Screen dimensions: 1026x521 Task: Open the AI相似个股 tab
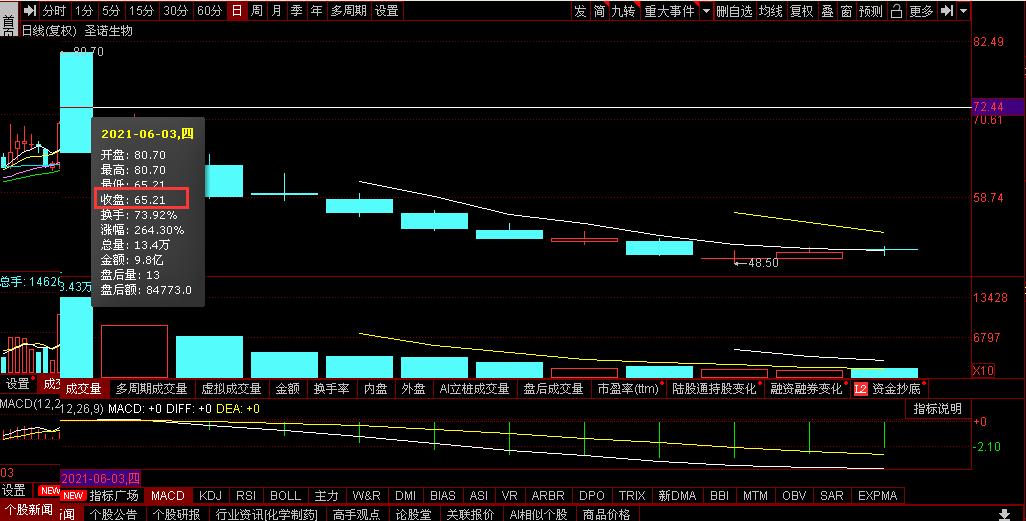(x=538, y=514)
